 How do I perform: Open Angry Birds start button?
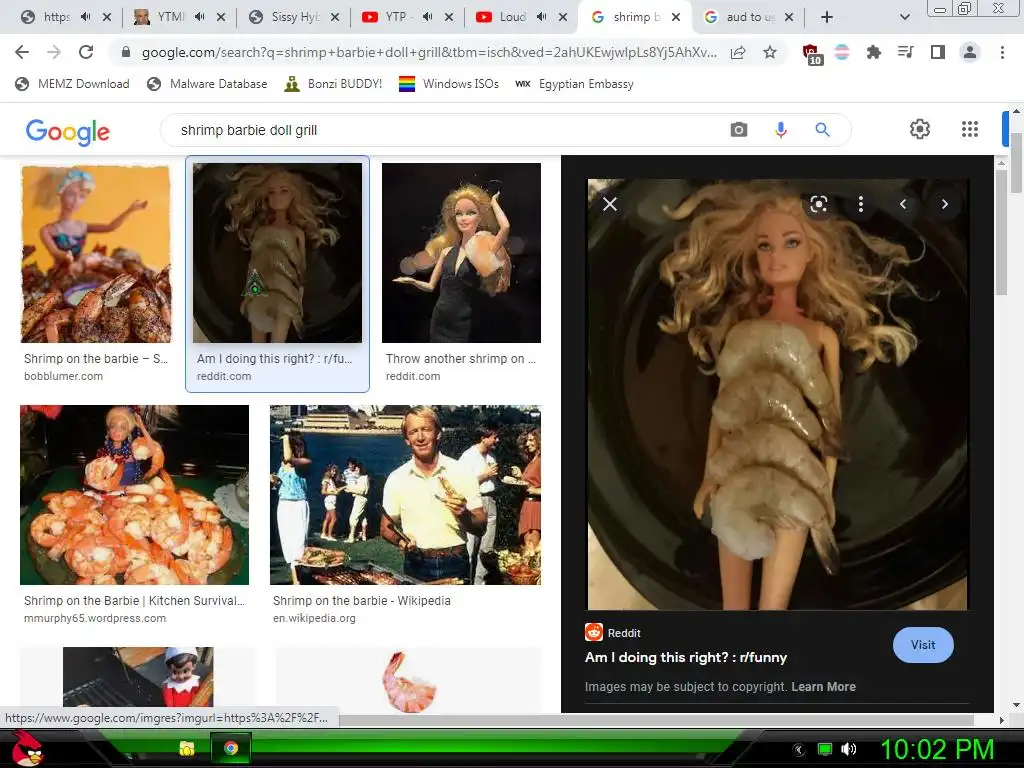tap(28, 748)
